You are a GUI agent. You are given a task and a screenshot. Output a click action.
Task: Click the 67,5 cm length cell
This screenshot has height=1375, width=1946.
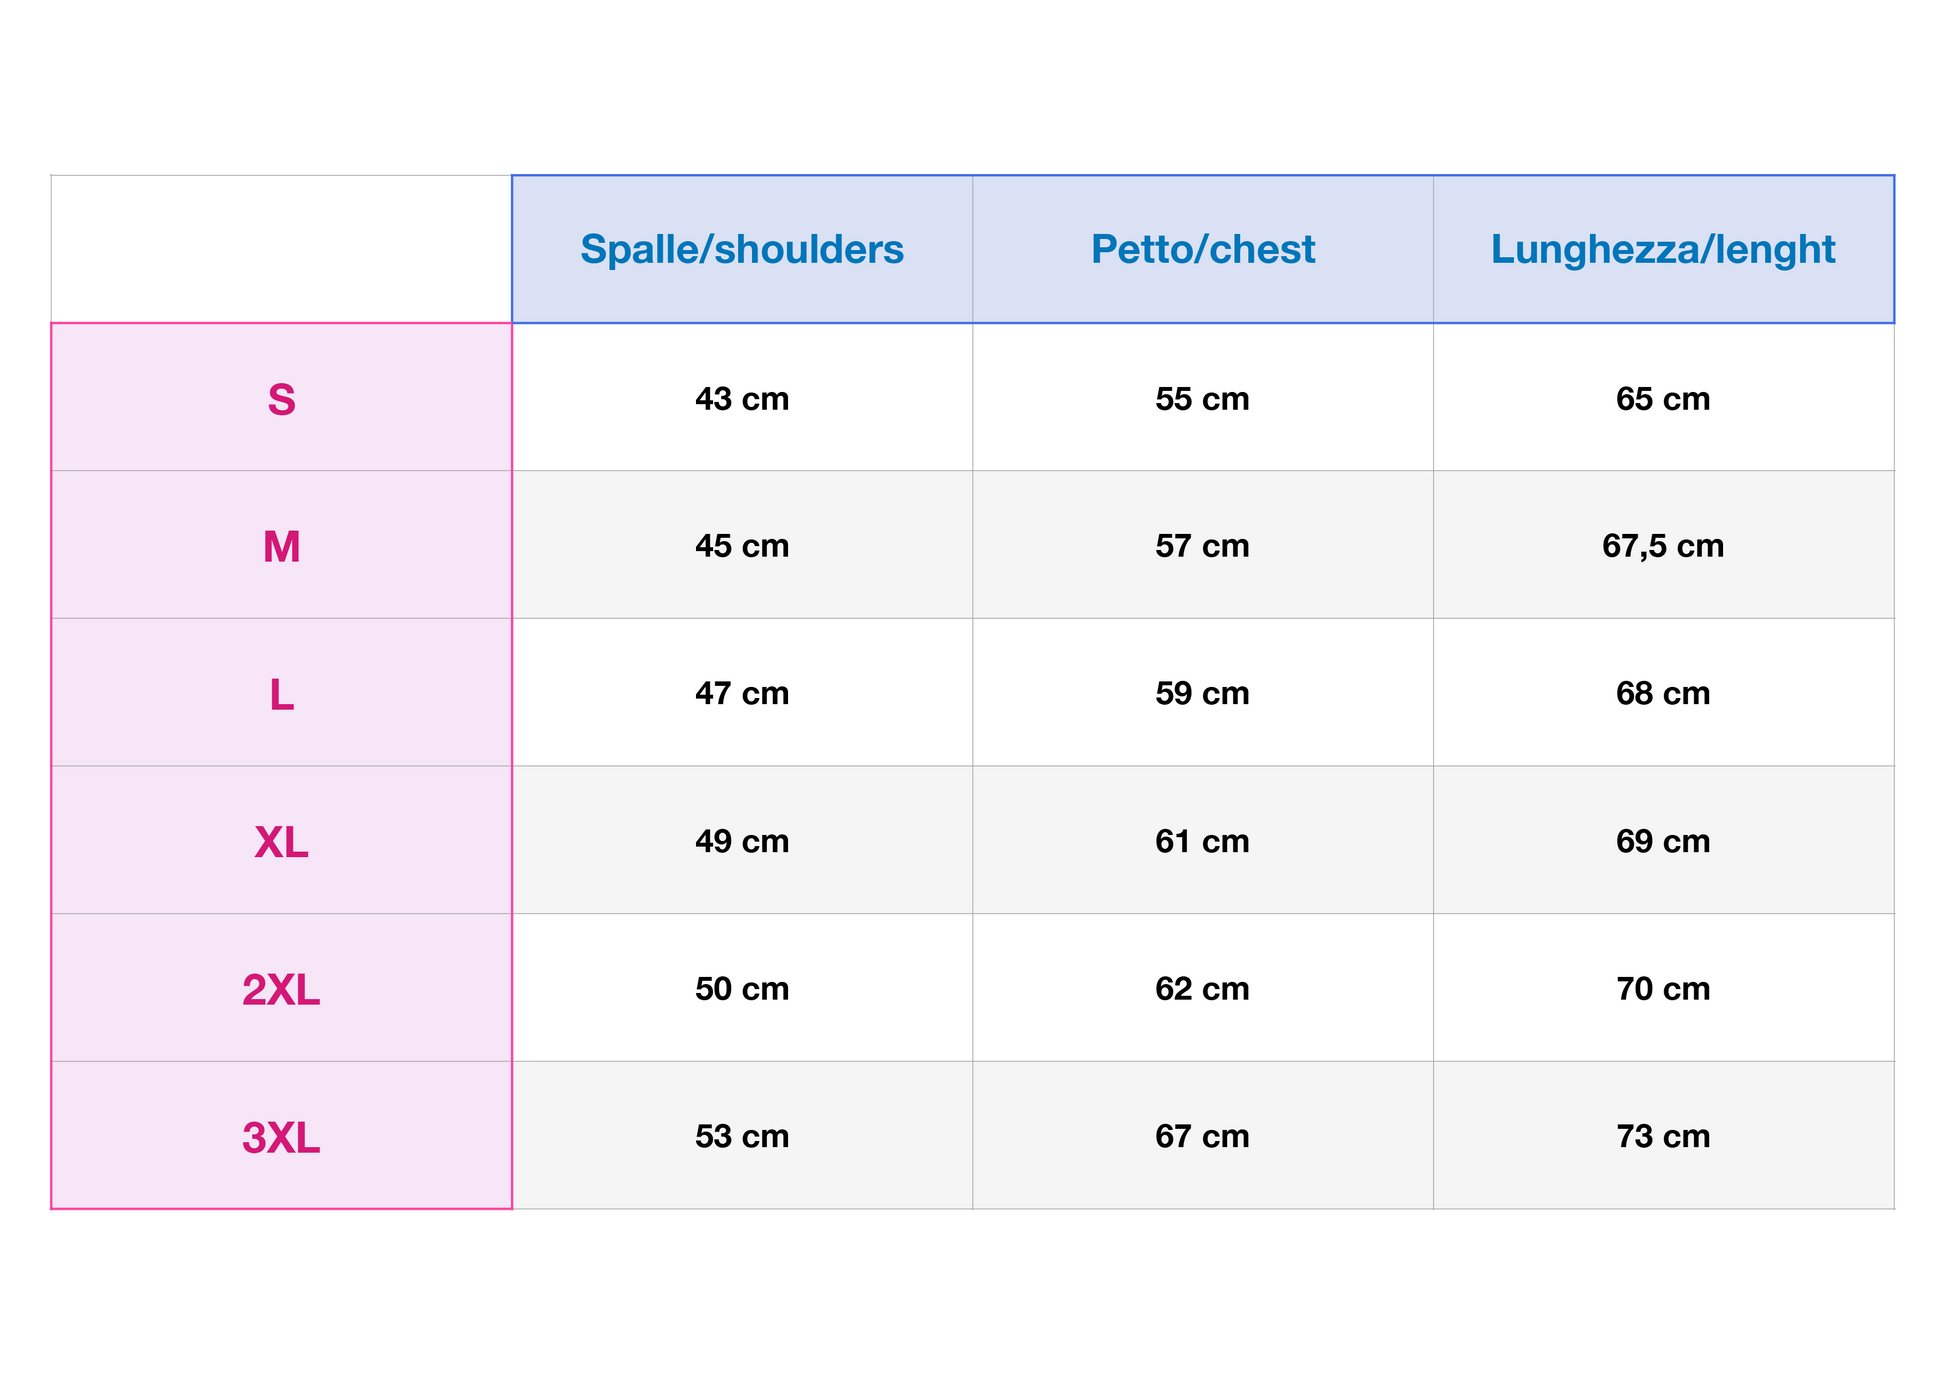point(1662,546)
